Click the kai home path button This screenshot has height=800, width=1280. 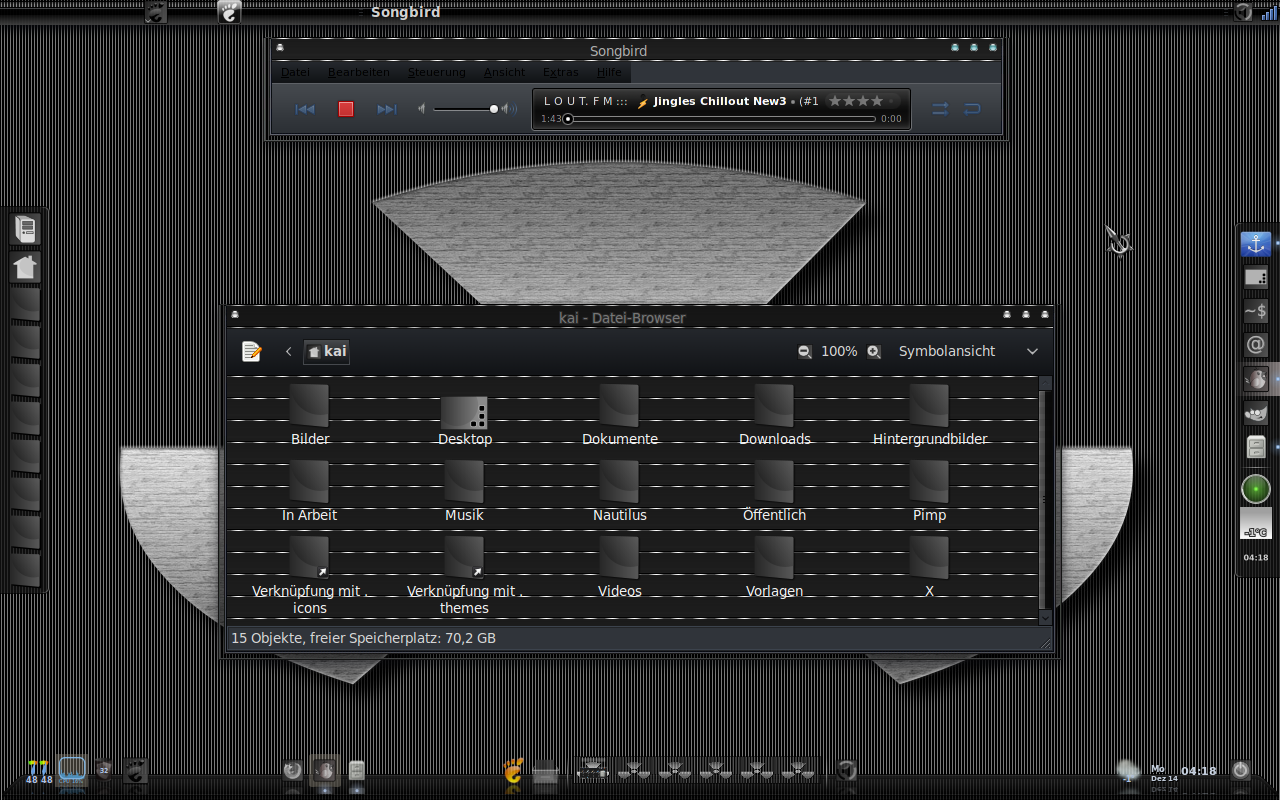327,351
